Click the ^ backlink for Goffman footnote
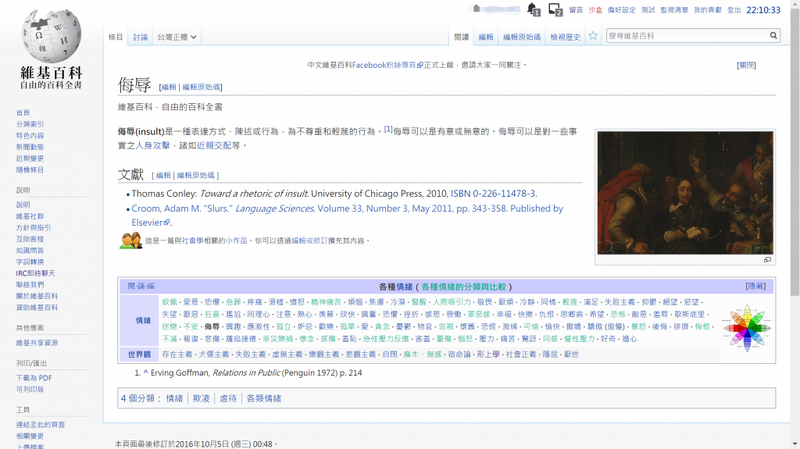Viewport: 800px width, 449px height. pos(145,373)
